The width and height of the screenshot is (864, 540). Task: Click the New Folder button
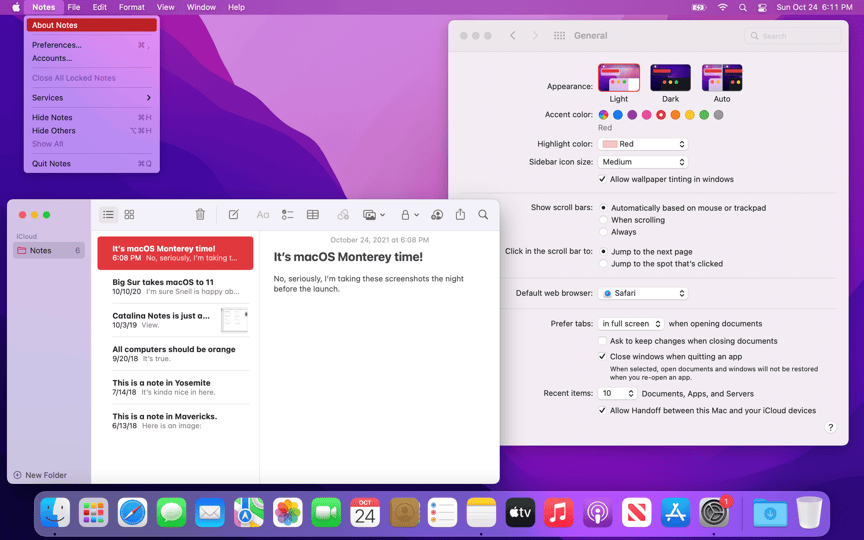click(40, 475)
